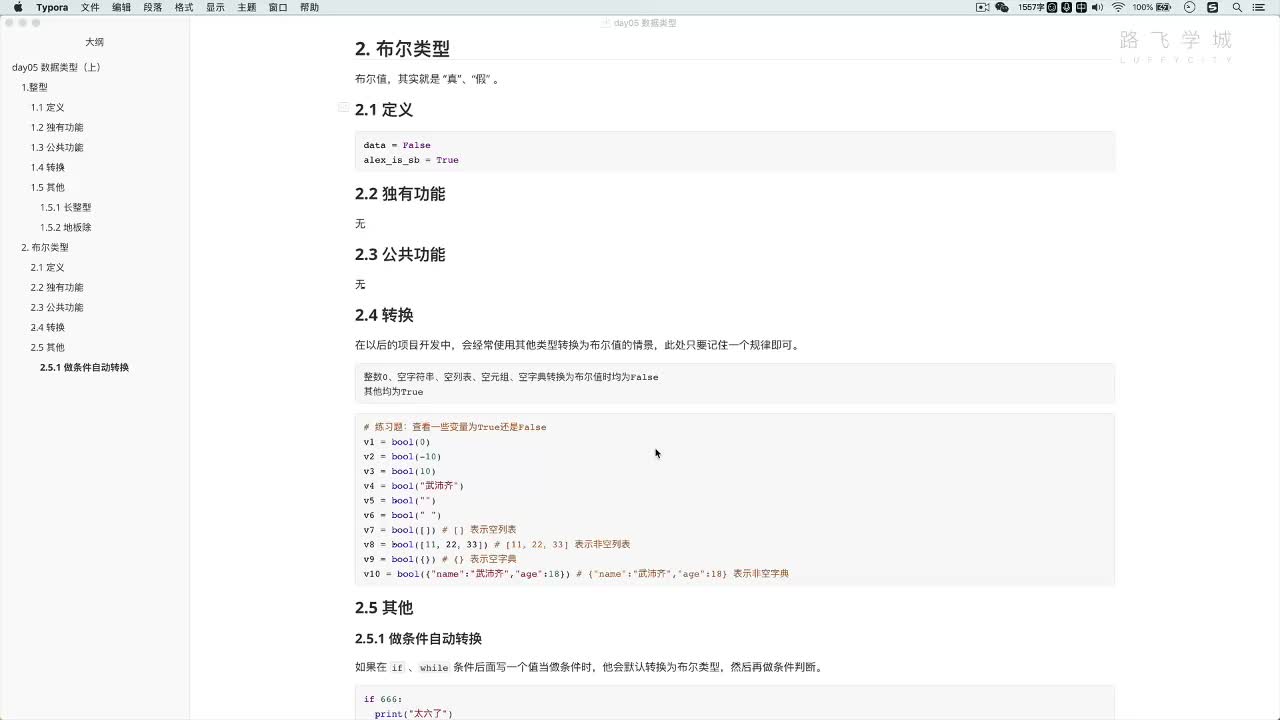Click the code line data = False

tap(397, 145)
